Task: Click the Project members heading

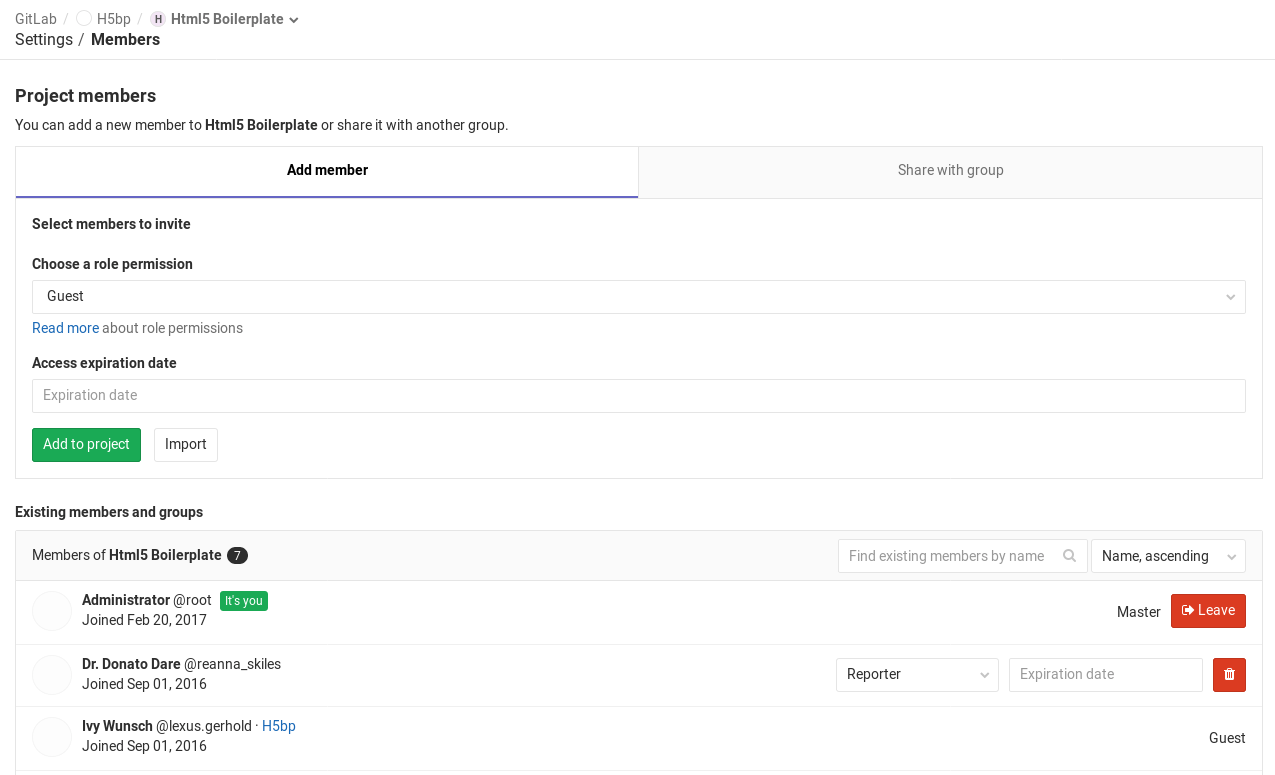Action: pos(85,96)
